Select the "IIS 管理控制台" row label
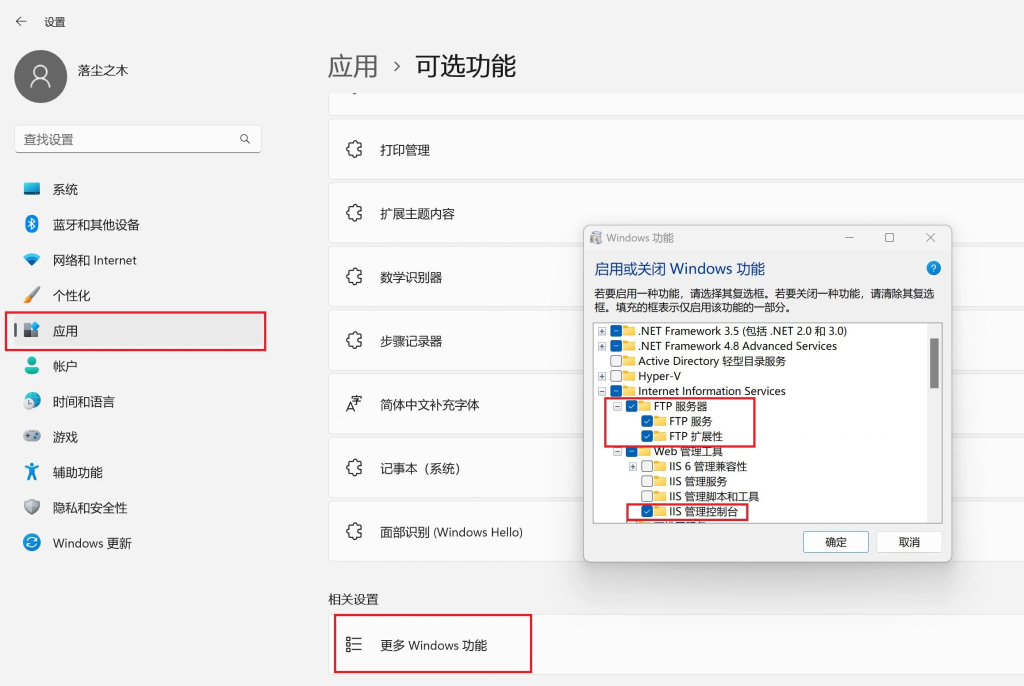Screen dimensions: 1024x686 click(x=703, y=511)
